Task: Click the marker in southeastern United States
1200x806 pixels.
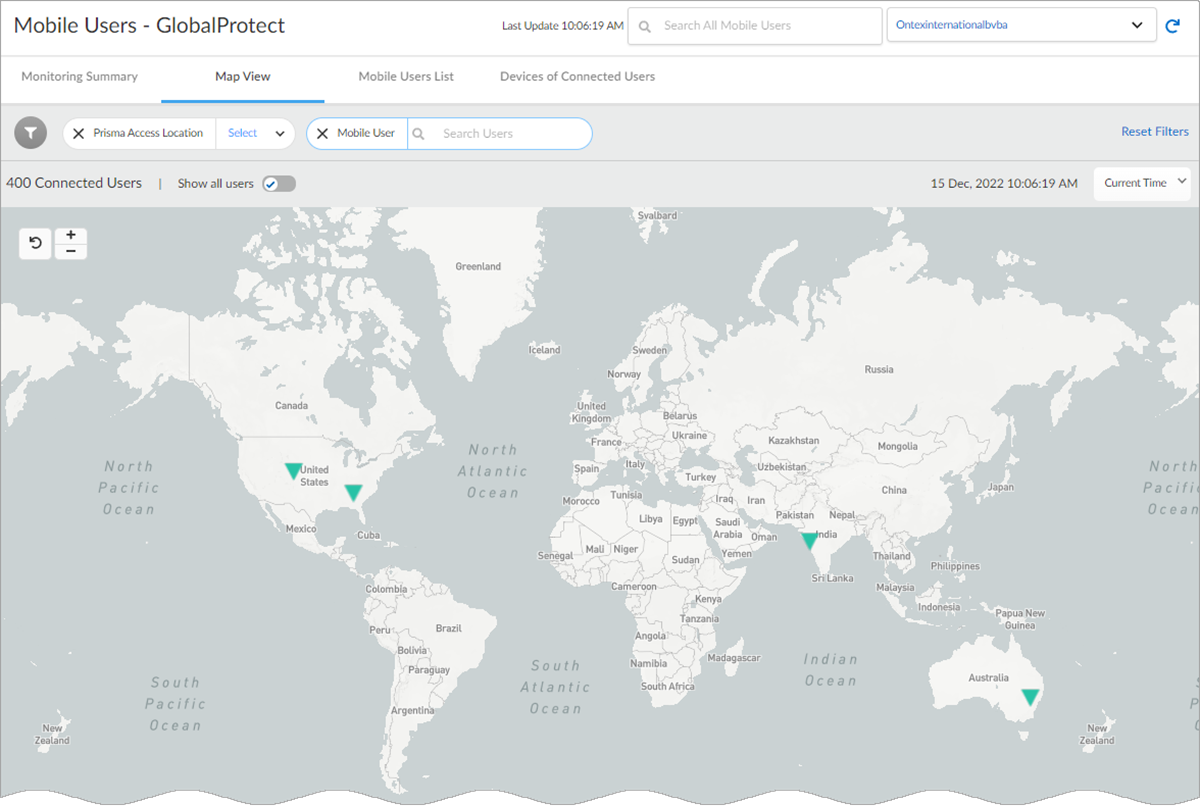Action: pyautogui.click(x=353, y=492)
